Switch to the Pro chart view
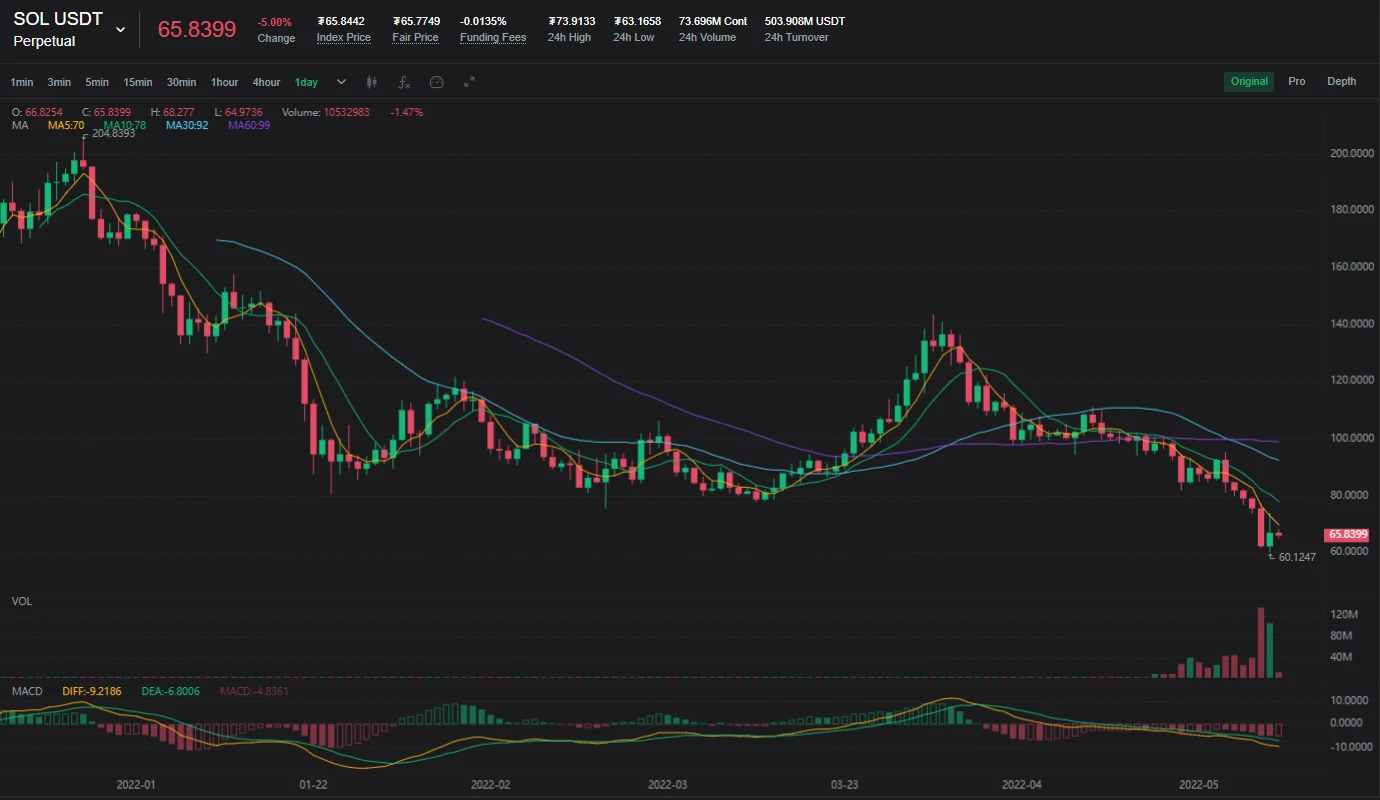The image size is (1380, 800). pos(1297,82)
